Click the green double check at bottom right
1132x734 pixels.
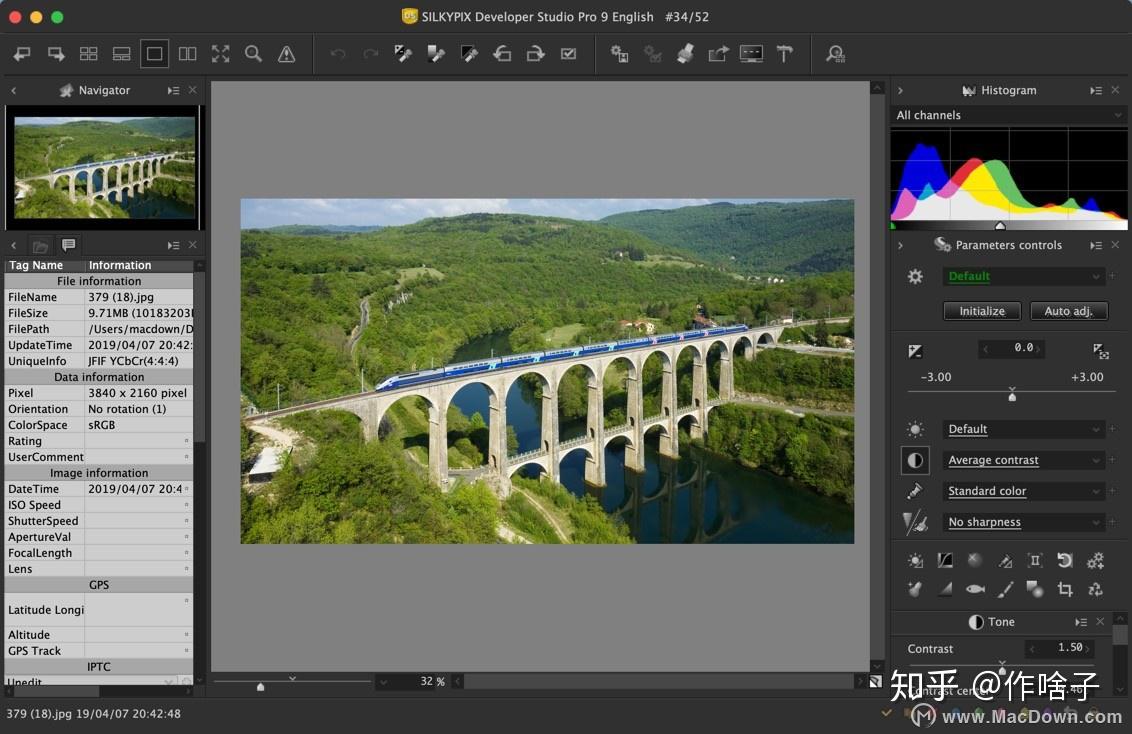point(887,714)
